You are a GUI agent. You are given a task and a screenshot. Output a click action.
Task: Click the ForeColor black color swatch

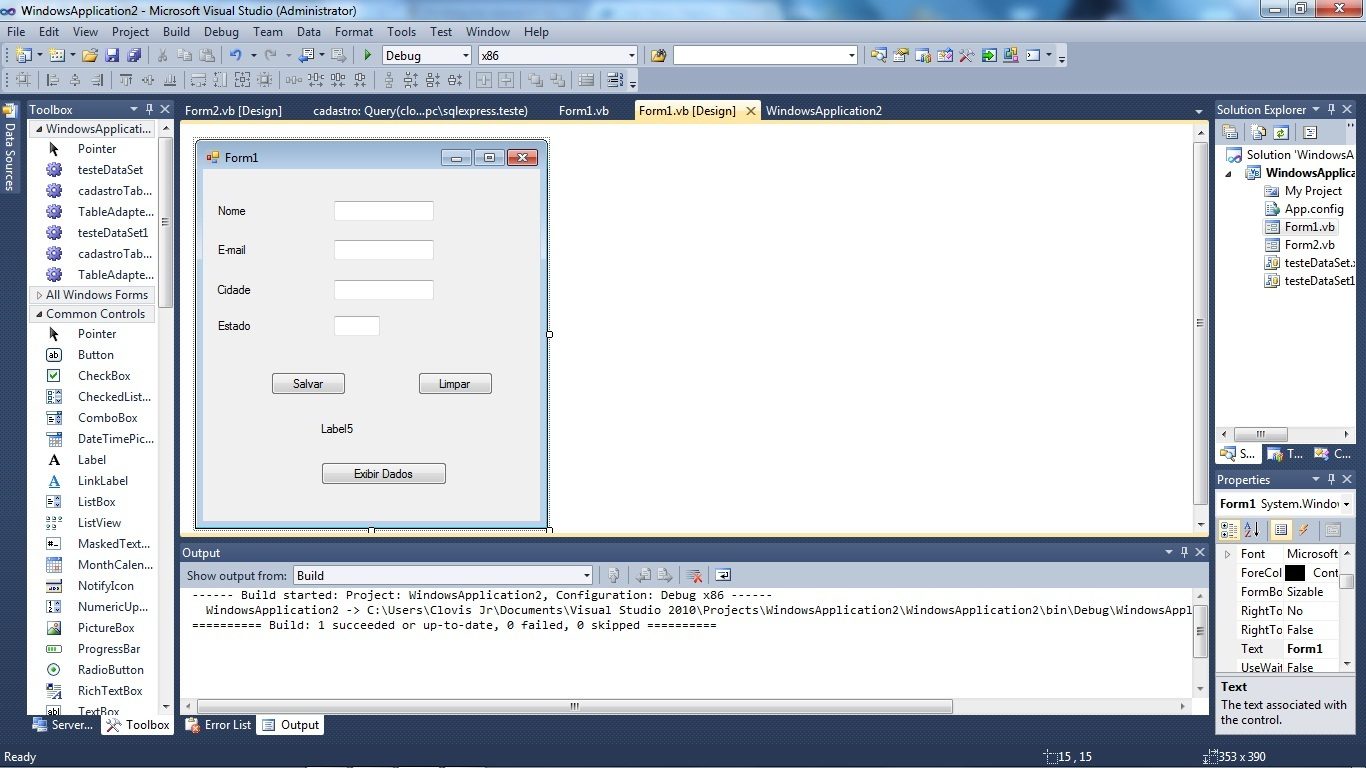(1295, 573)
